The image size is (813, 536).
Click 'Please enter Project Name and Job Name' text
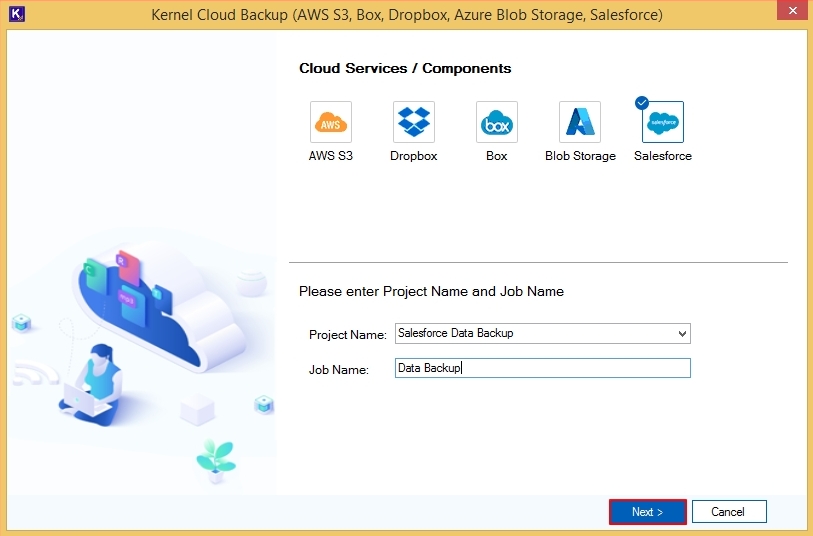point(431,291)
